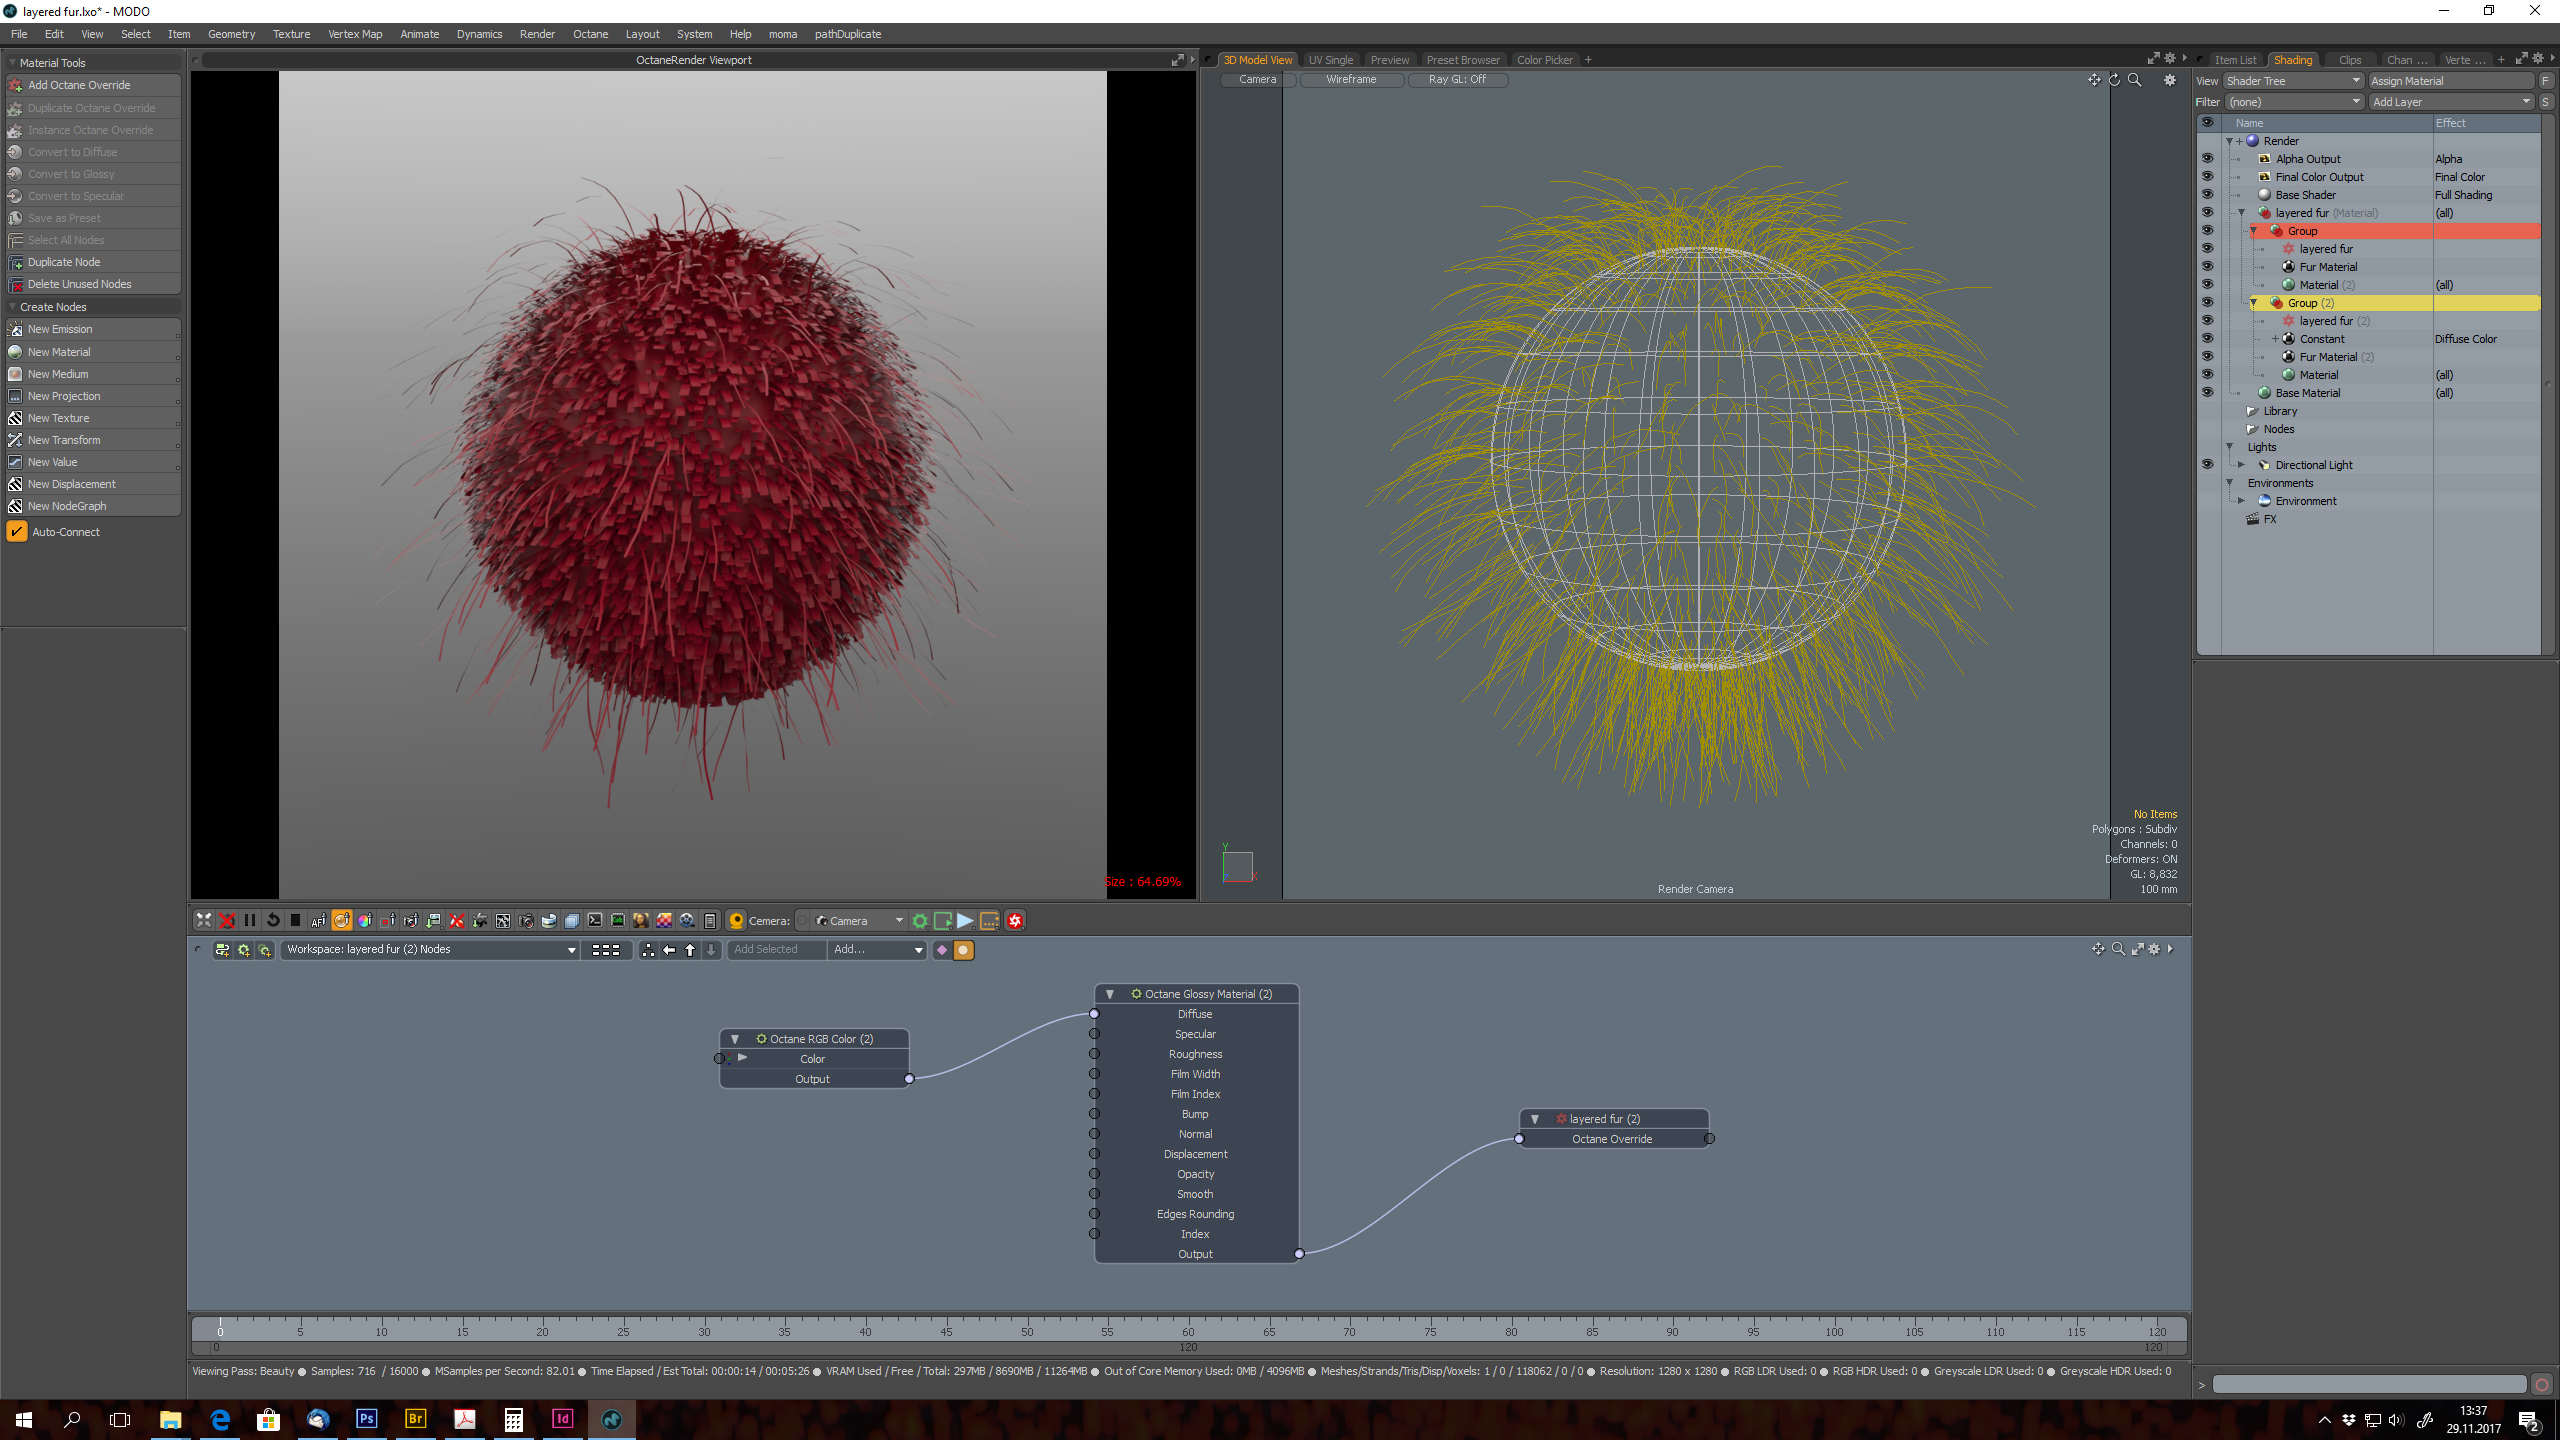This screenshot has height=1440, width=2560.
Task: Click the Mona Lisa image icon
Action: [641, 920]
